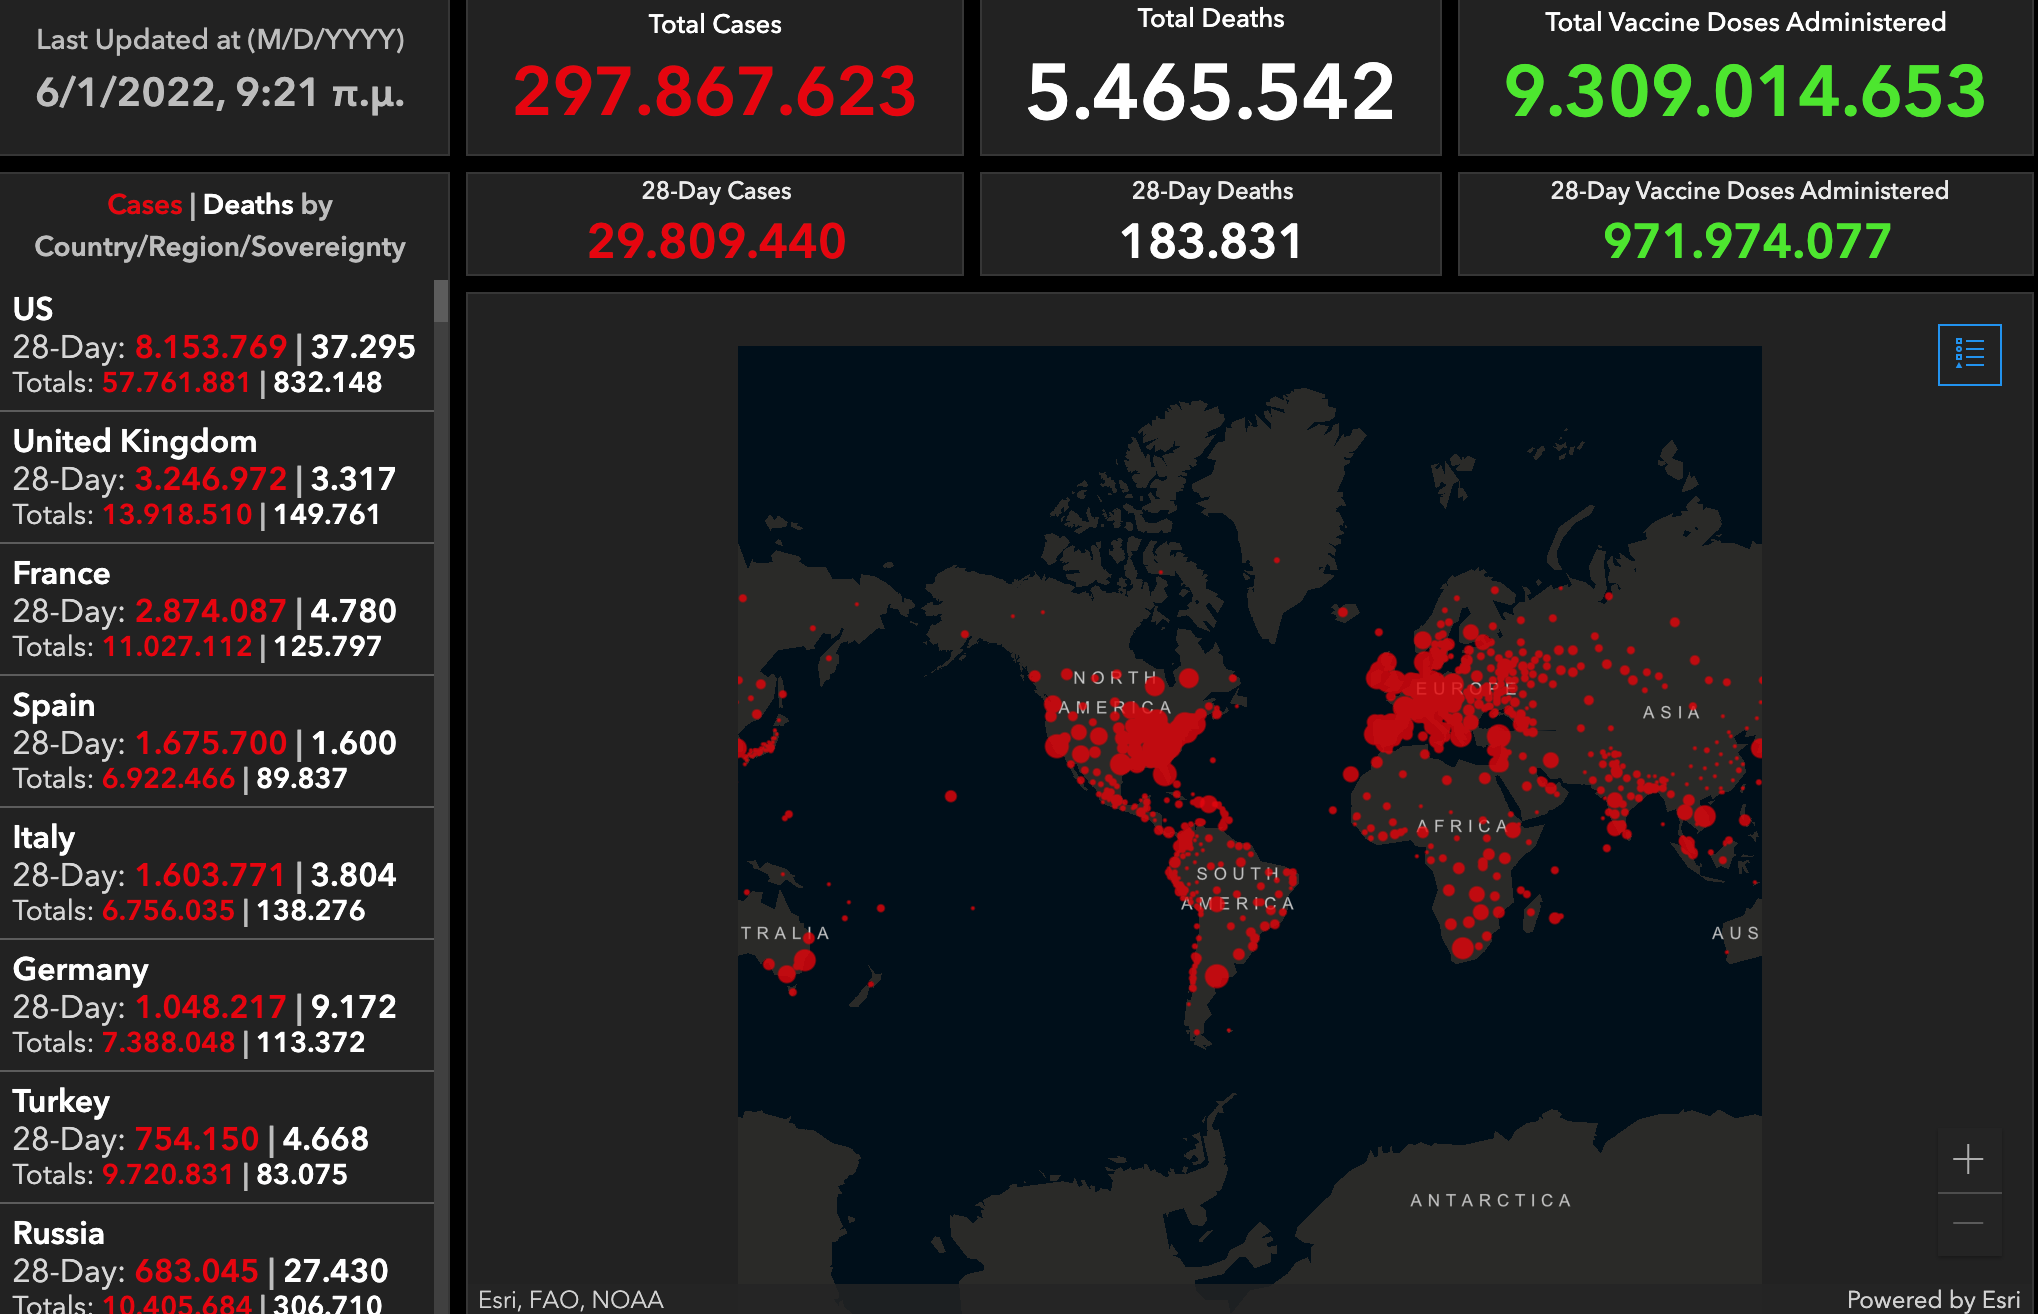Click the Total Cases number panel
2038x1314 pixels.
coord(714,90)
